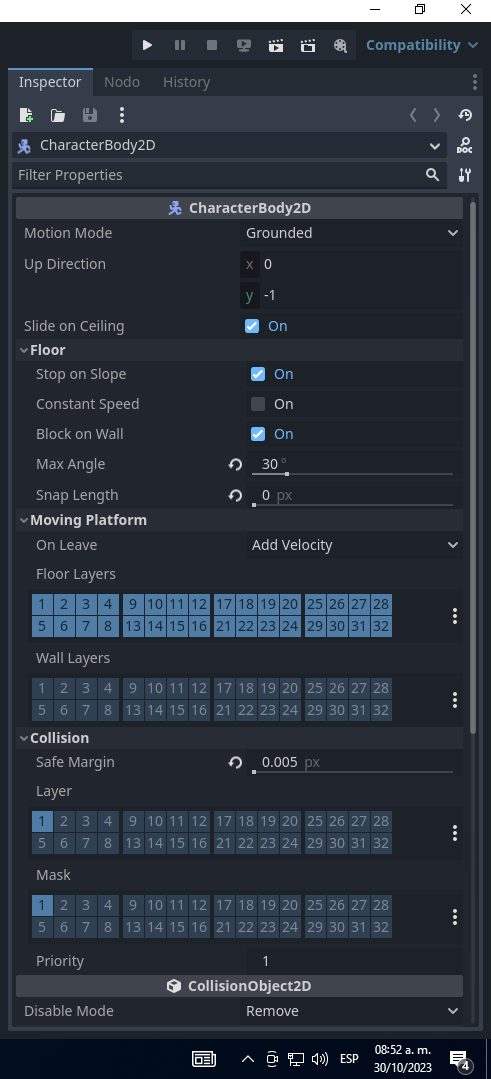Screen dimensions: 491x1079
Task: Open inspector property tools menu
Action: (465, 175)
